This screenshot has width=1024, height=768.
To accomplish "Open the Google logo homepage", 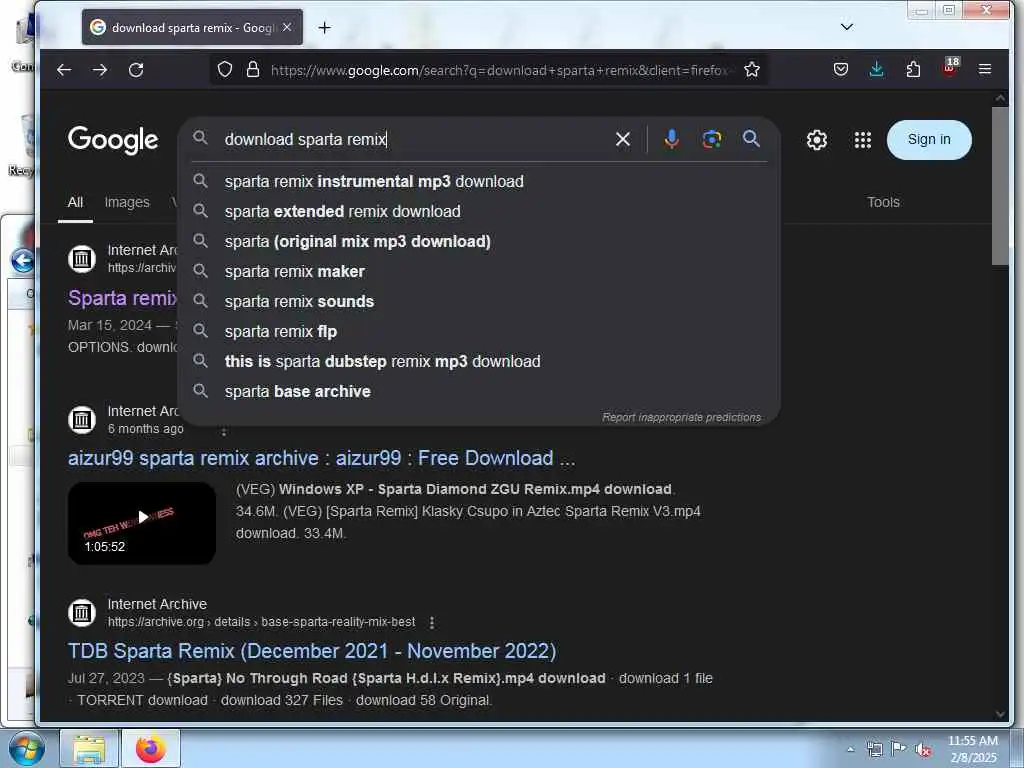I will (x=113, y=139).
